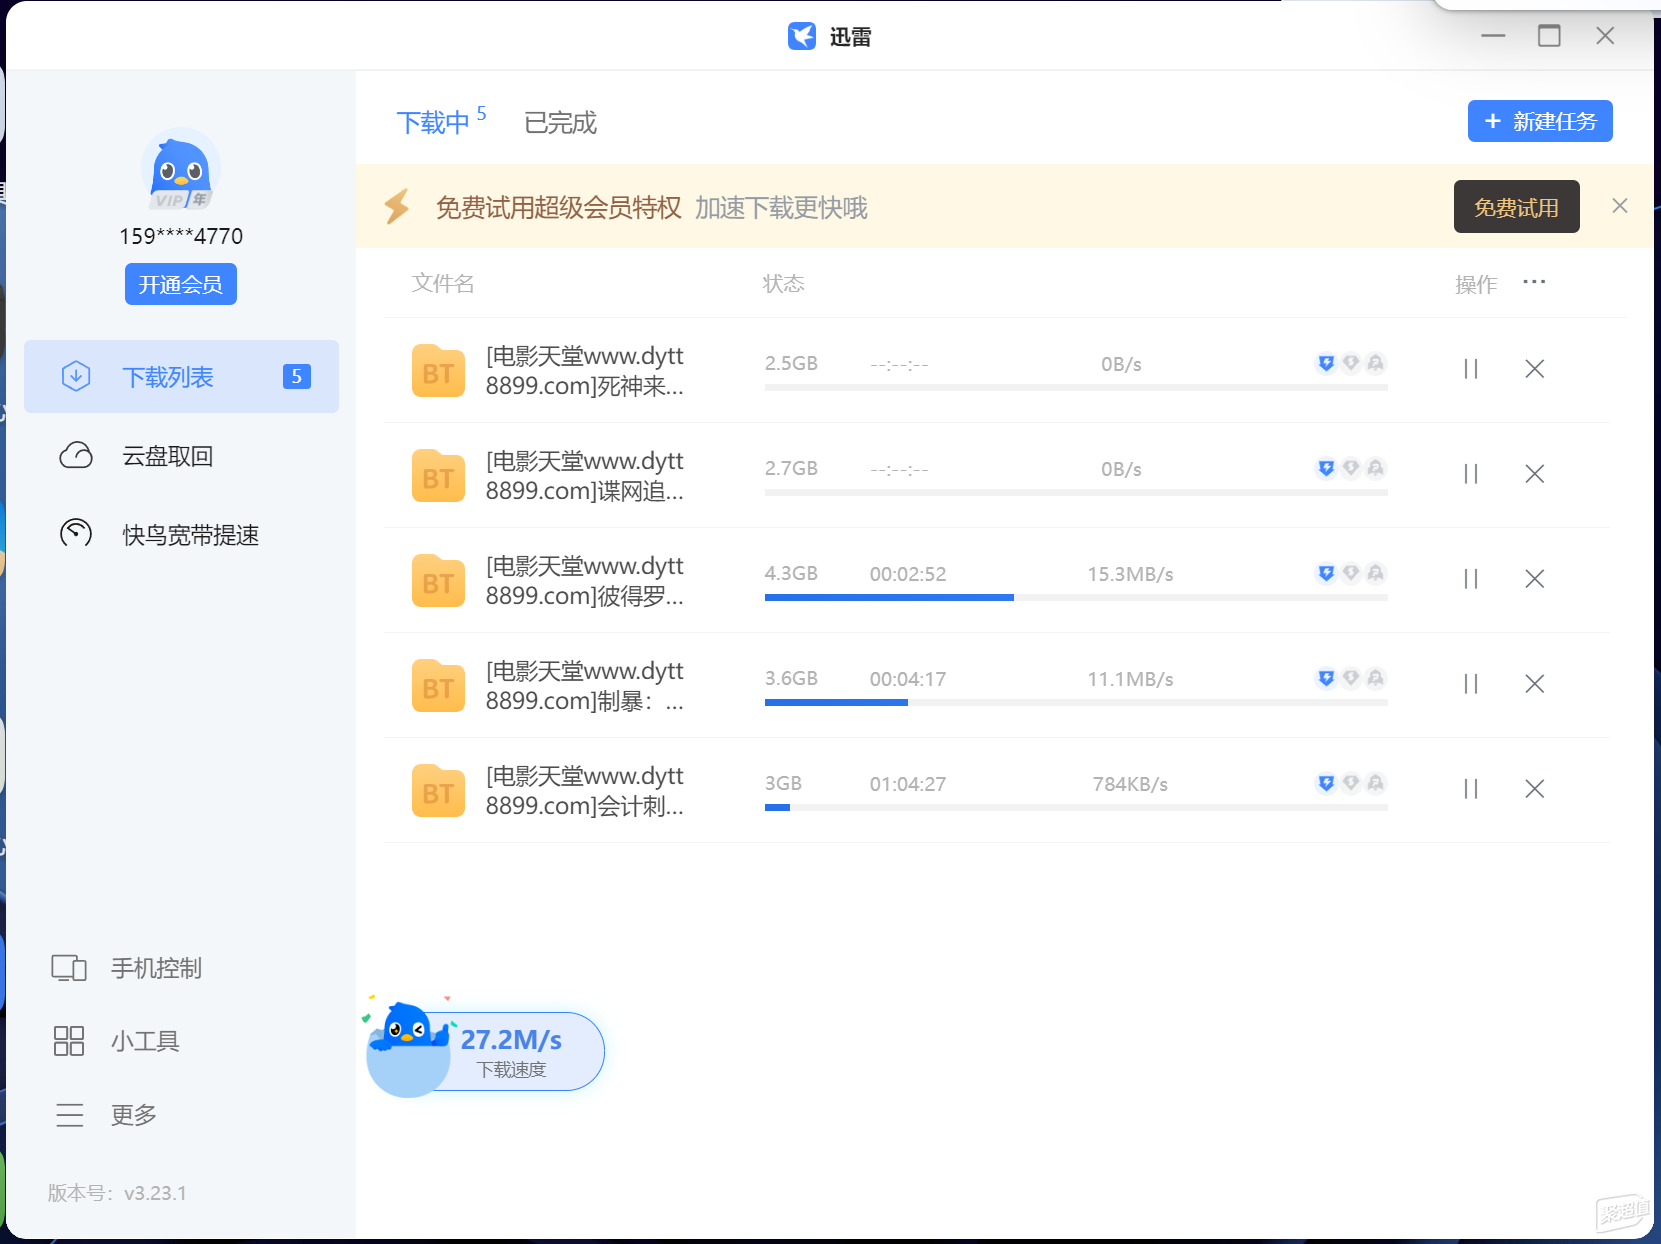Switch to the 已完成 tab
The width and height of the screenshot is (1661, 1244).
[560, 123]
